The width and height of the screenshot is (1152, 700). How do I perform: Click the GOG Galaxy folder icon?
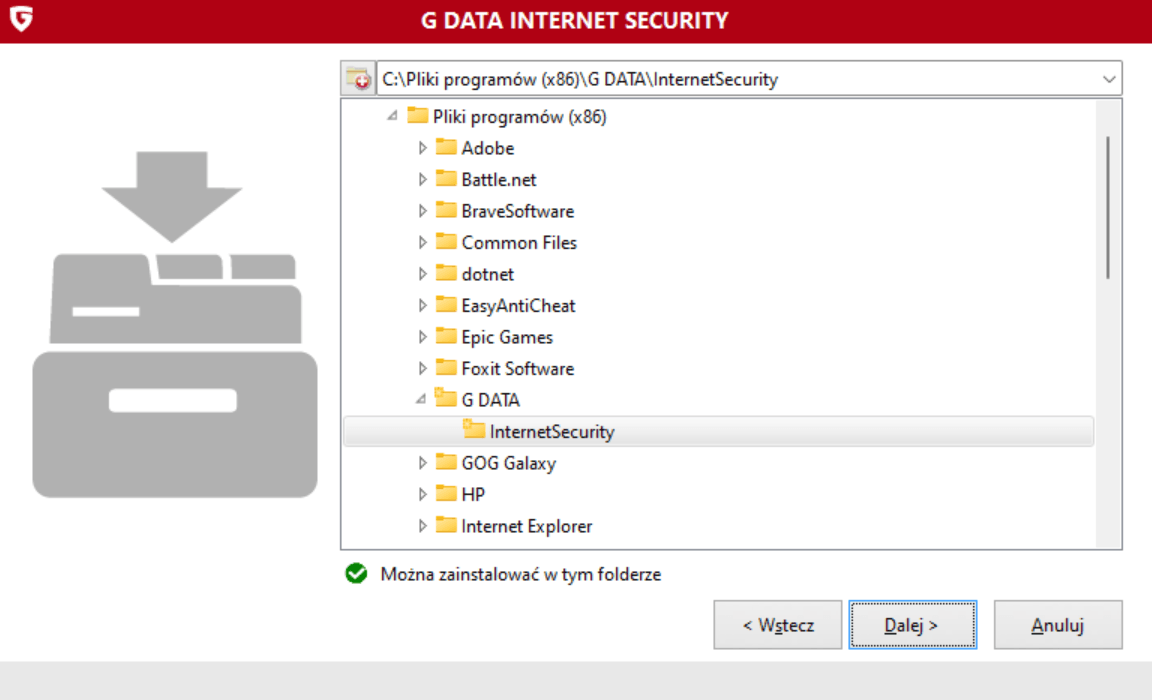[446, 463]
